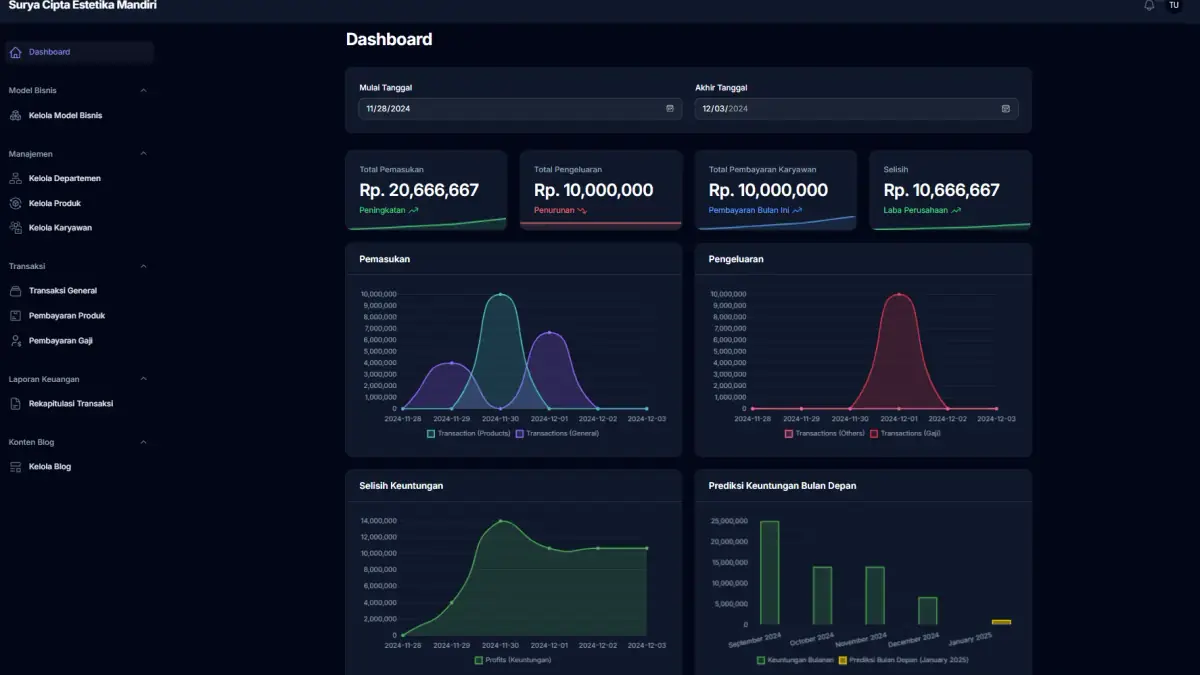Click the Akhir Tanggal date field
Viewport: 1200px width, 675px height.
856,108
